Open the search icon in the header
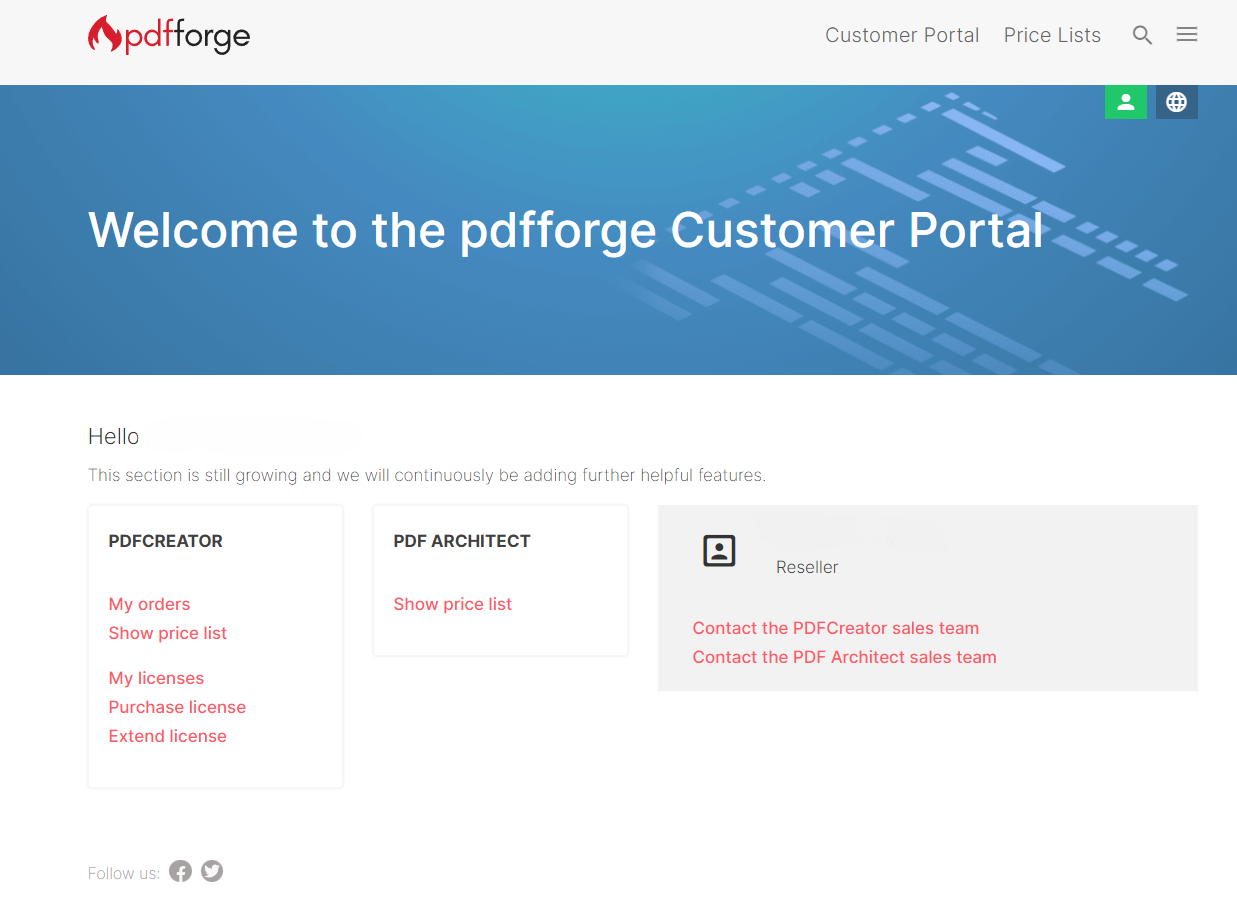This screenshot has width=1237, height=907. tap(1142, 34)
